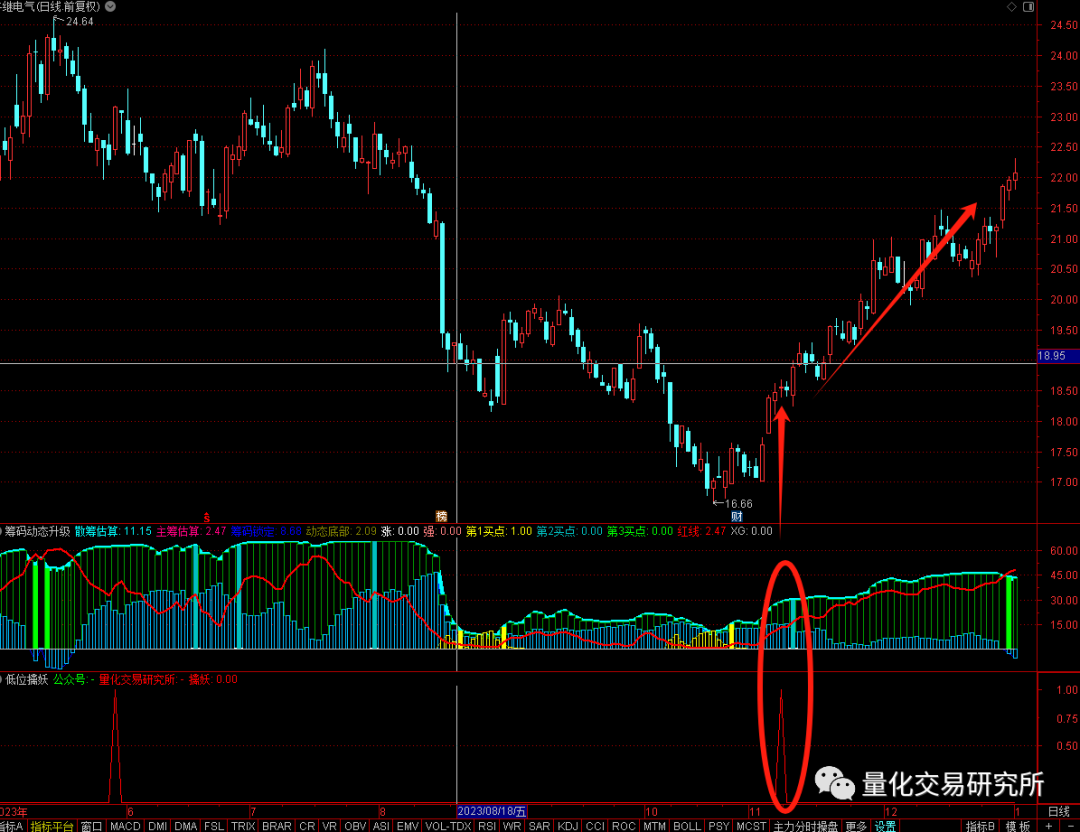Click the 窗口 window tab
The height and width of the screenshot is (832, 1080).
pos(92,826)
